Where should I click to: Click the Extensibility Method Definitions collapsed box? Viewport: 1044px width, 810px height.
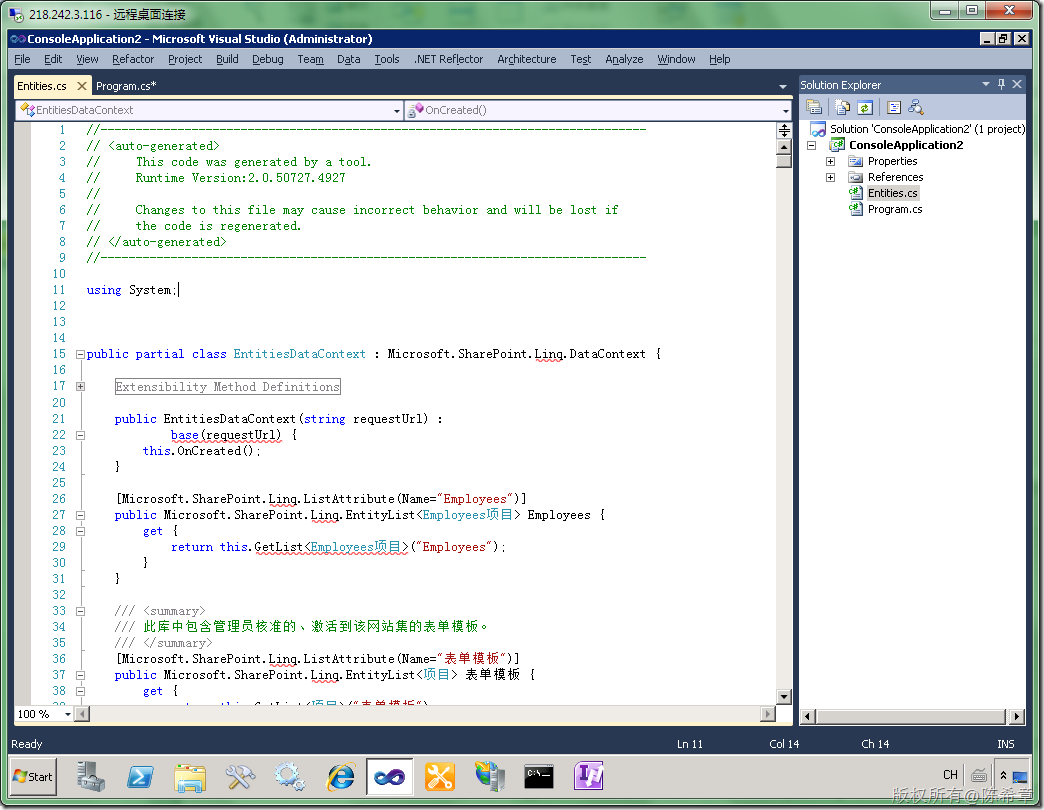tap(228, 387)
